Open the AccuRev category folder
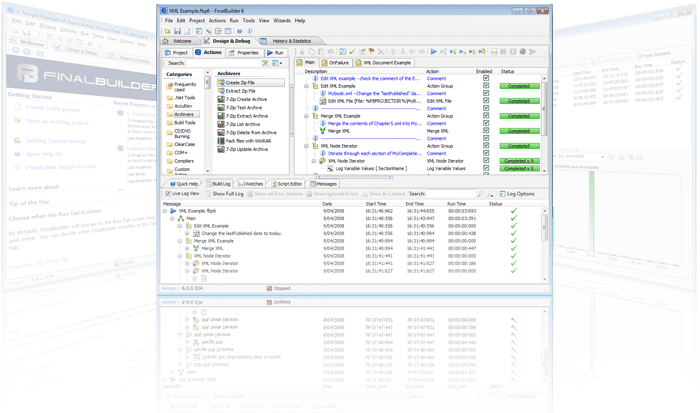Image resolution: width=700 pixels, height=413 pixels. point(179,106)
